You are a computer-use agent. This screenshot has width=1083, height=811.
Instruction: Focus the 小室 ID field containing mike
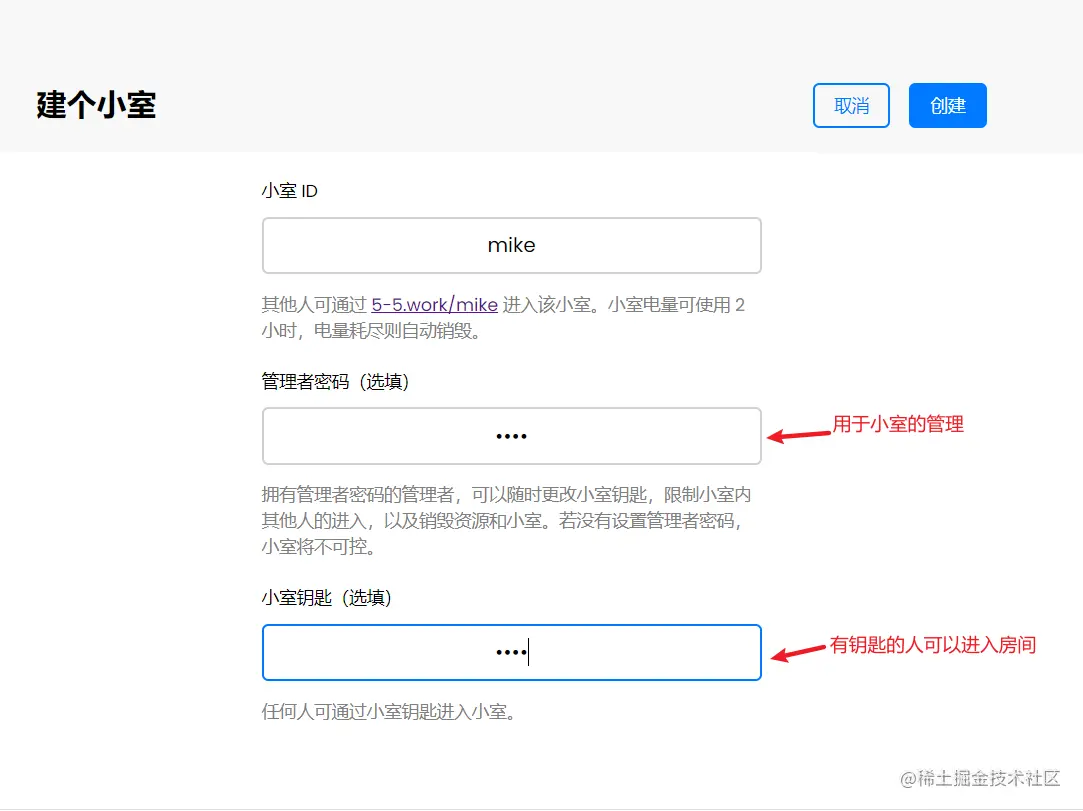click(x=512, y=245)
